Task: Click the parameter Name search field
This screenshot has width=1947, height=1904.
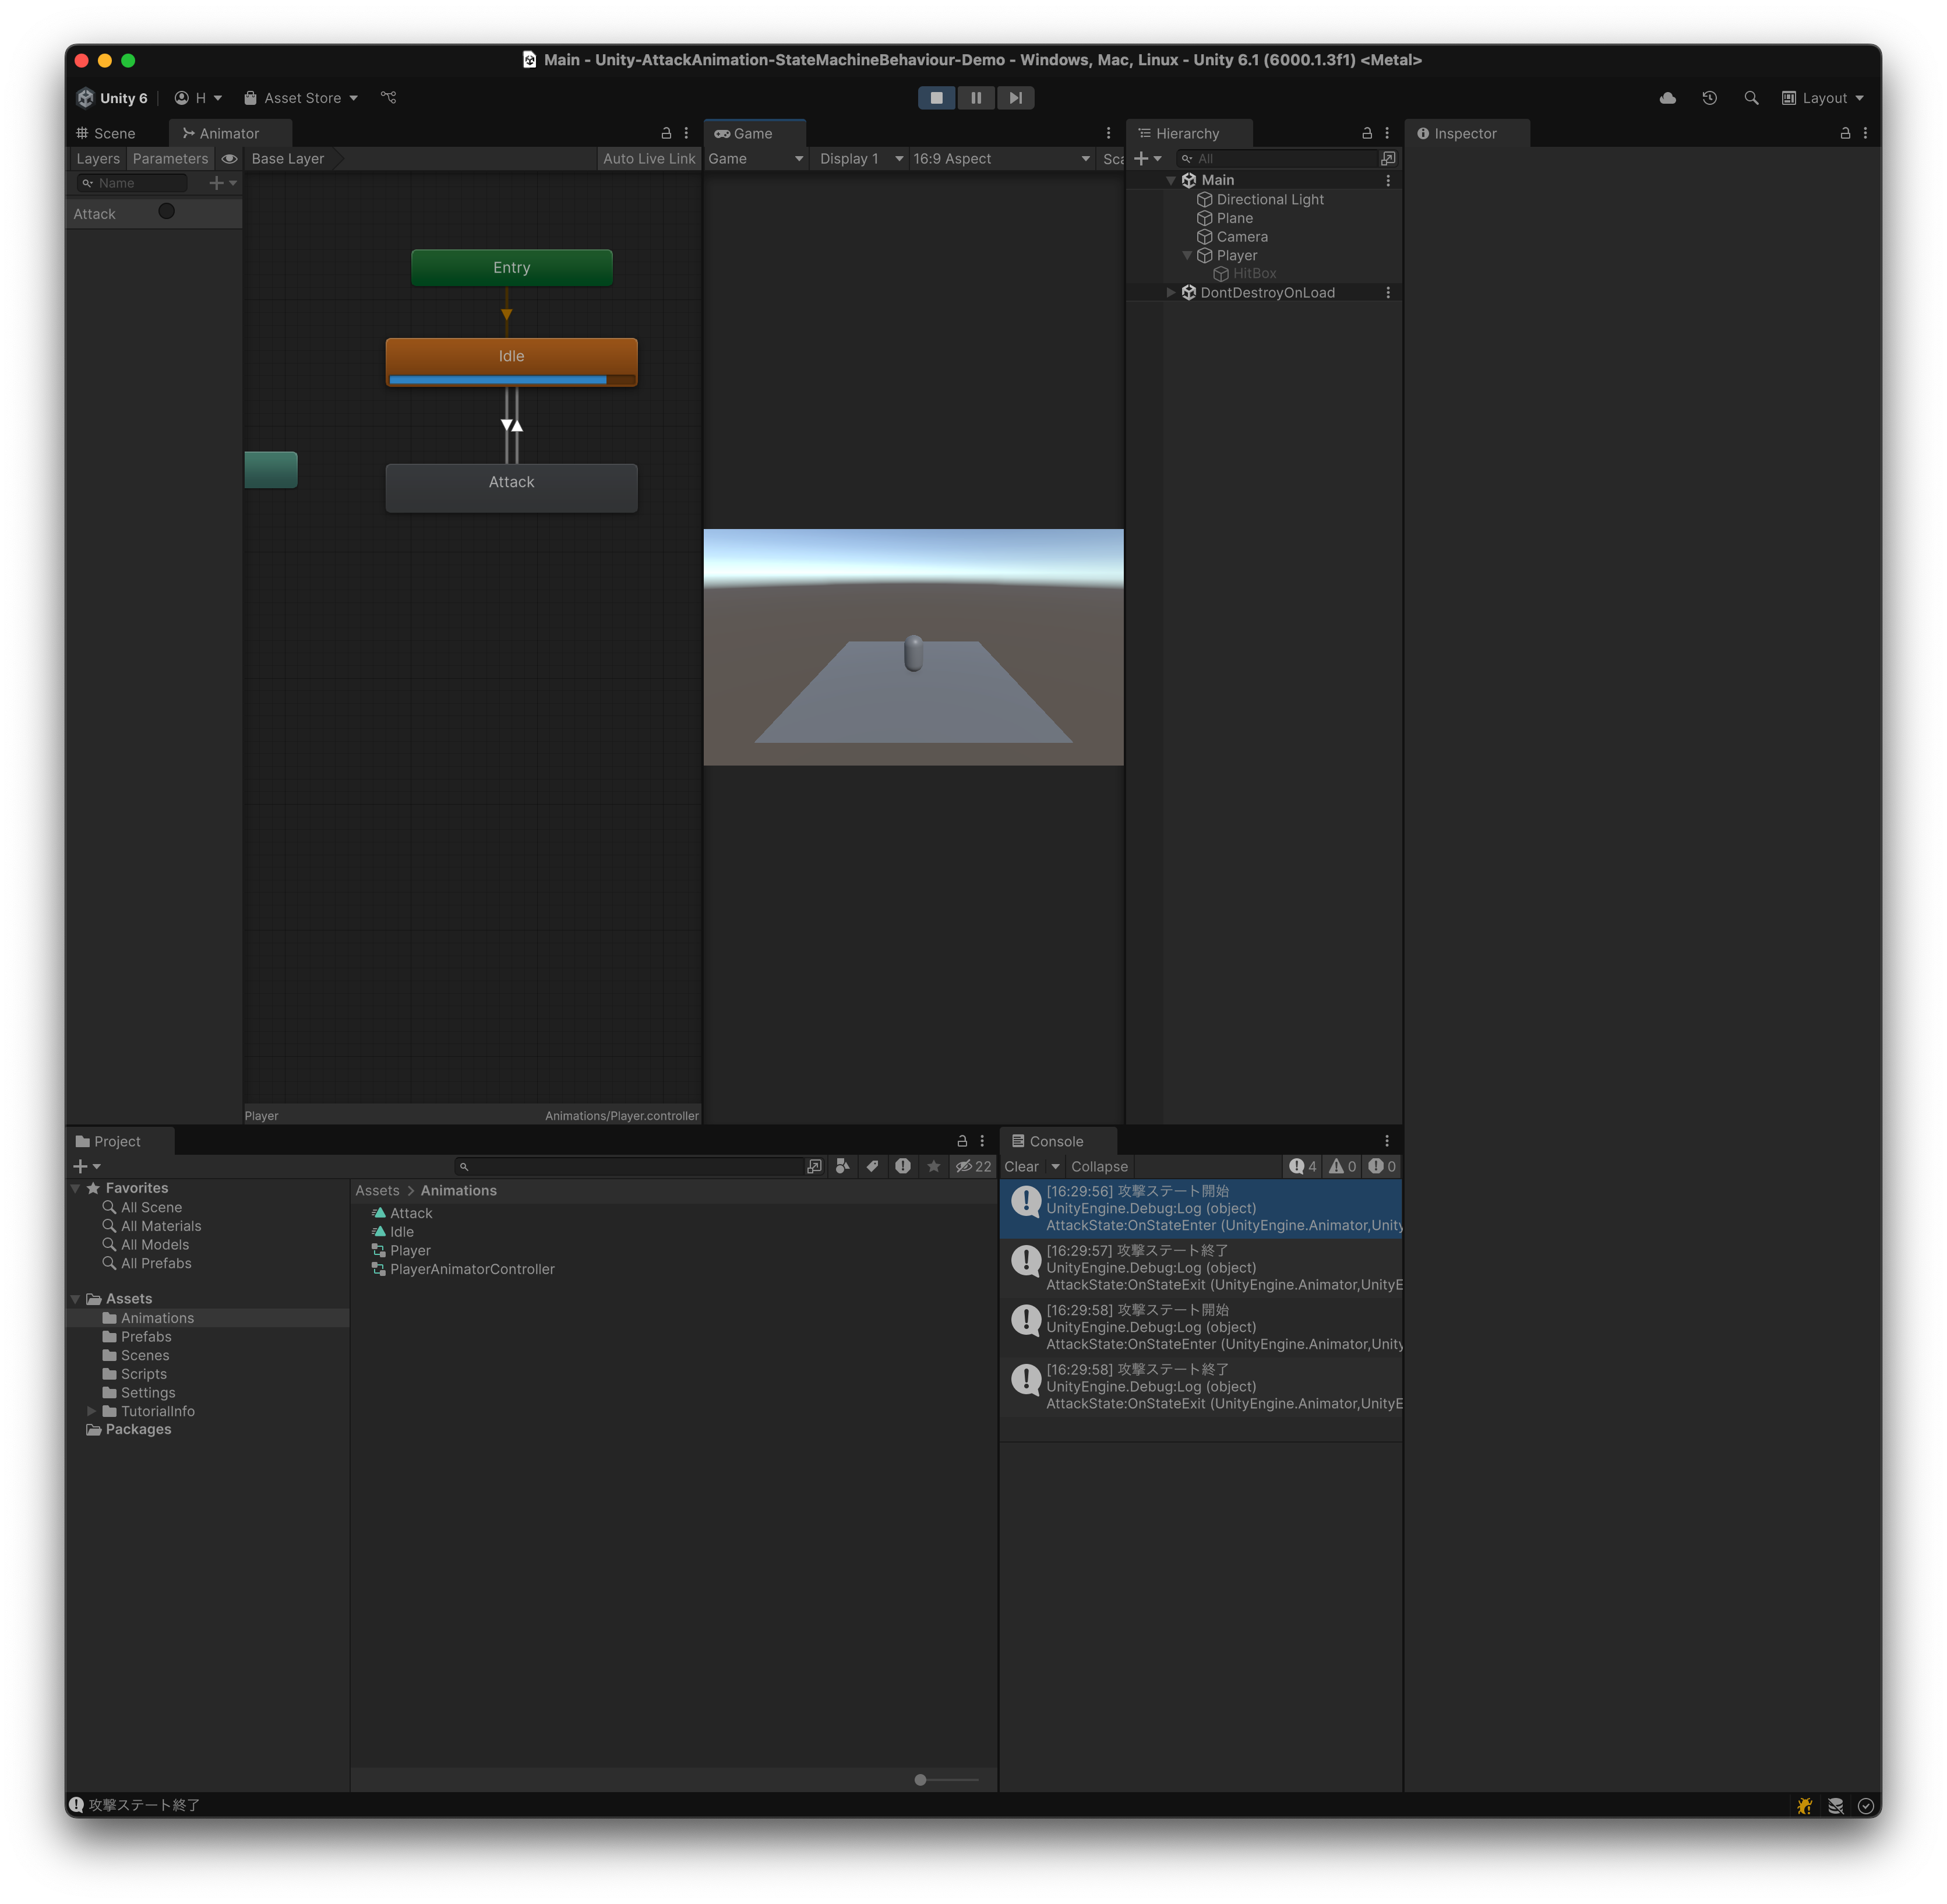Action: [133, 183]
